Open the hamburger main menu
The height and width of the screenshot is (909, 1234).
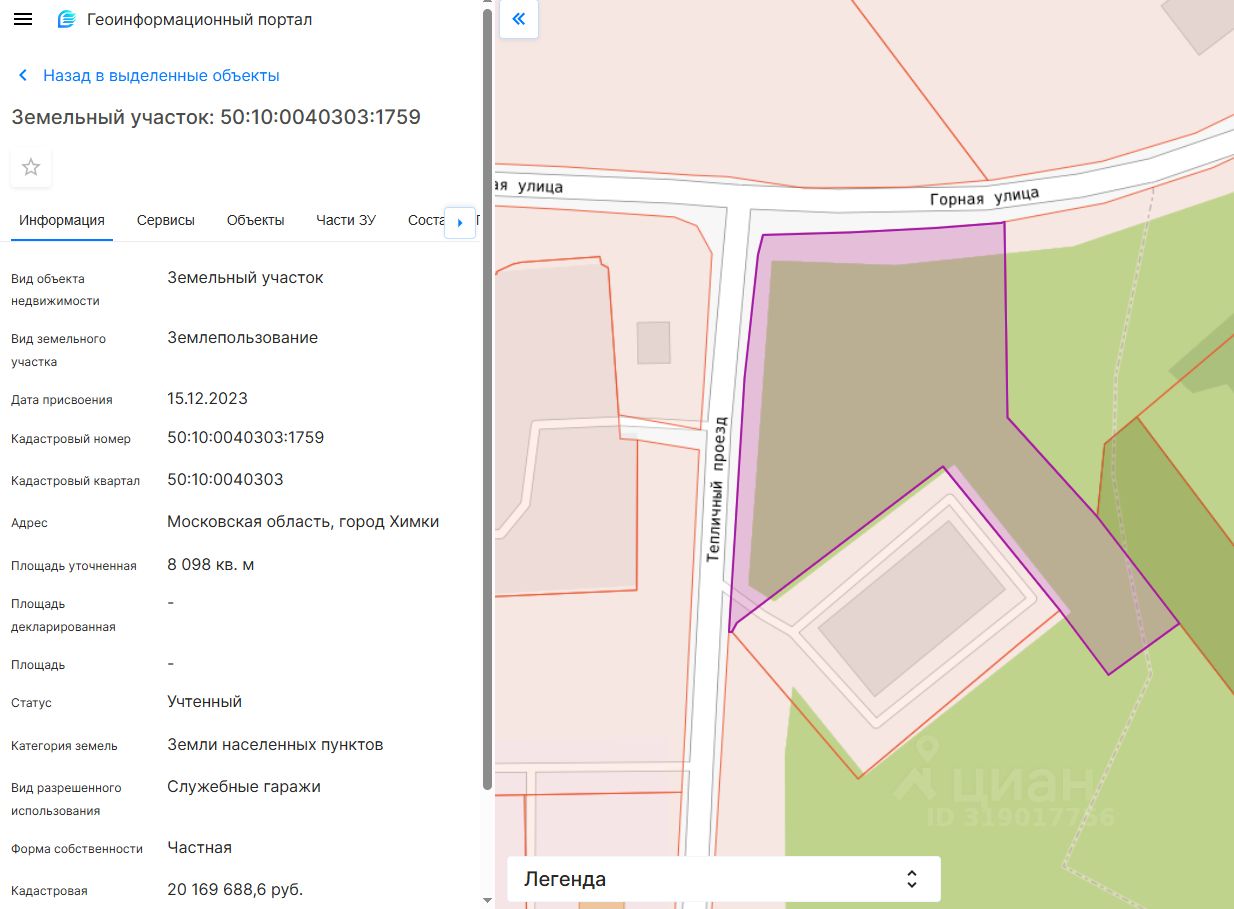(23, 20)
